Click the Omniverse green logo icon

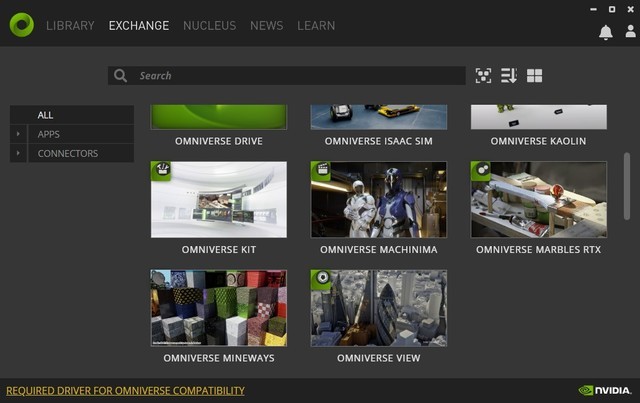click(22, 25)
